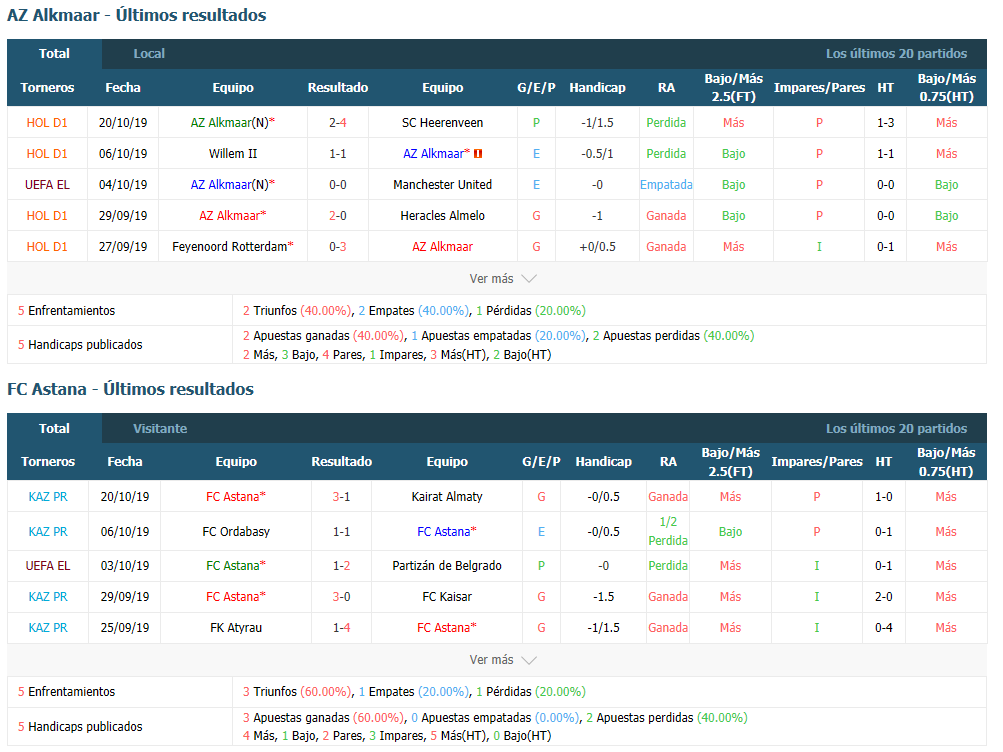Click HT score 1-3 in SC Heerenveen row

[885, 123]
